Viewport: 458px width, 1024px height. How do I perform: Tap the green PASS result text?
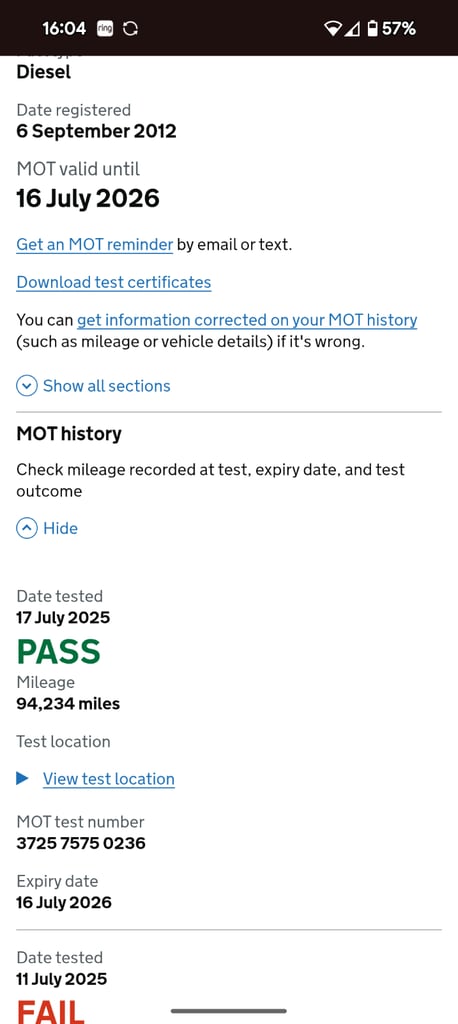coord(59,652)
